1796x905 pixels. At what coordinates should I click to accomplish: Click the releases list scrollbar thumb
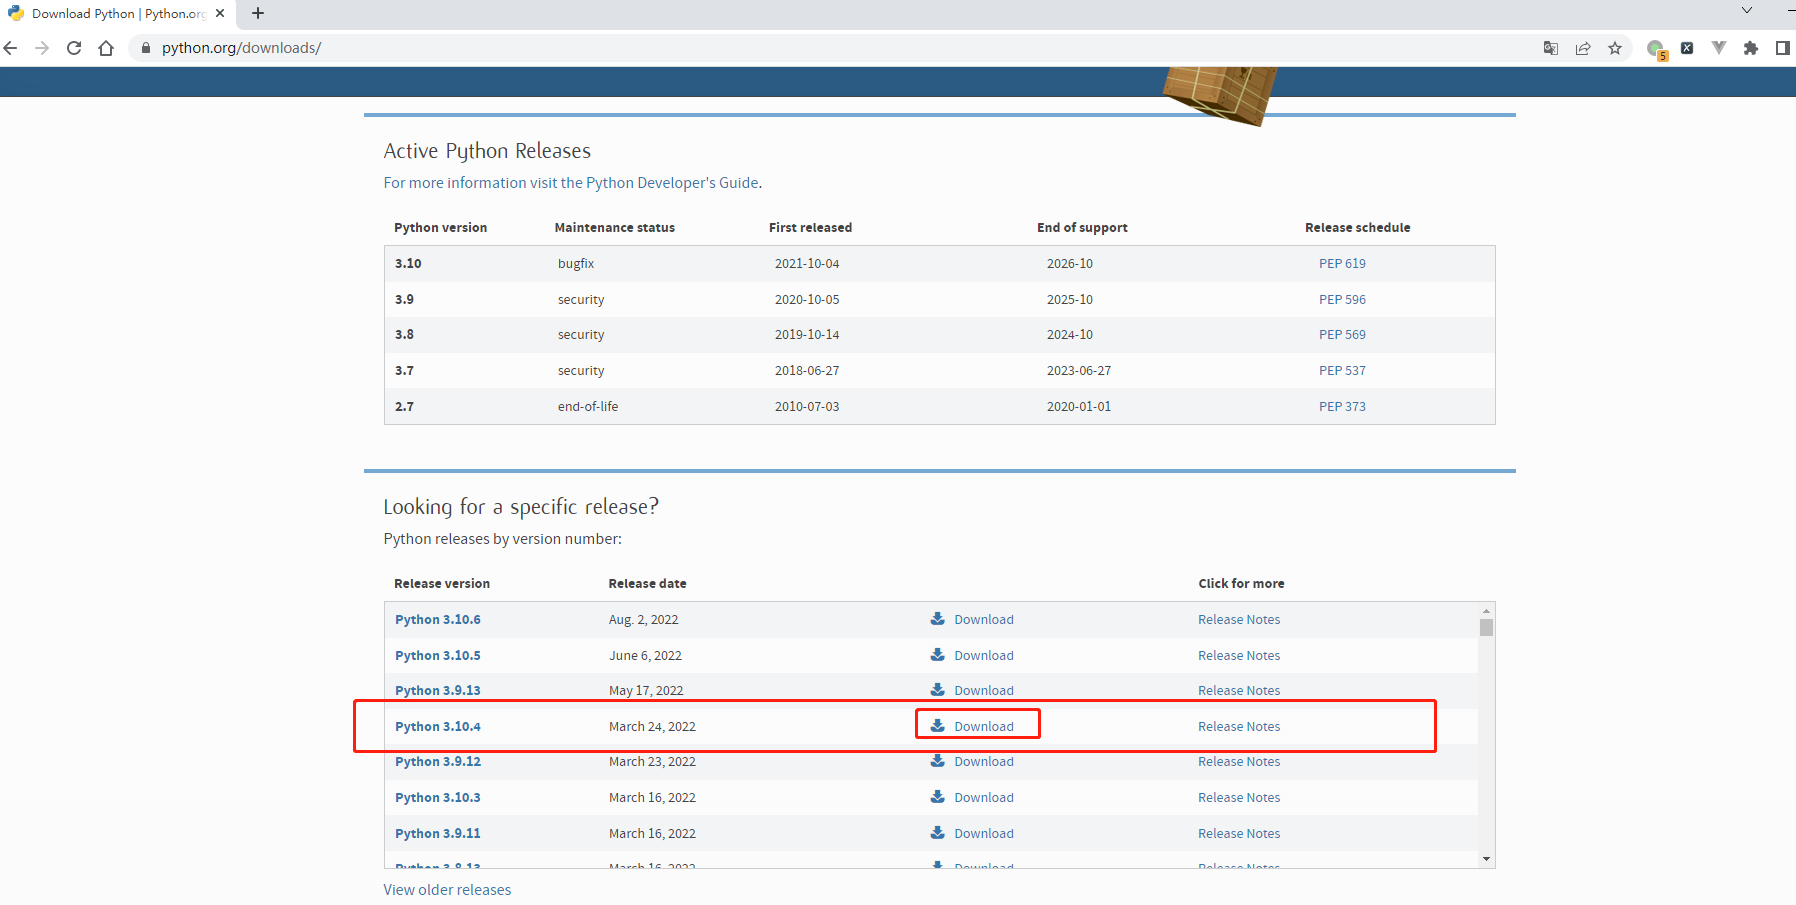(1487, 627)
